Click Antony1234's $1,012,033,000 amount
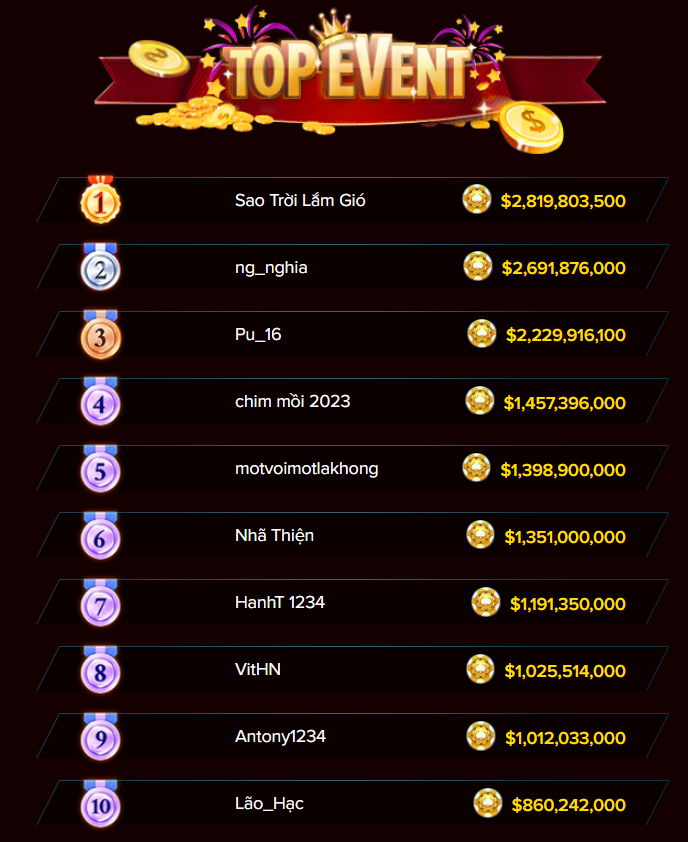Viewport: 688px width, 842px height. [566, 738]
